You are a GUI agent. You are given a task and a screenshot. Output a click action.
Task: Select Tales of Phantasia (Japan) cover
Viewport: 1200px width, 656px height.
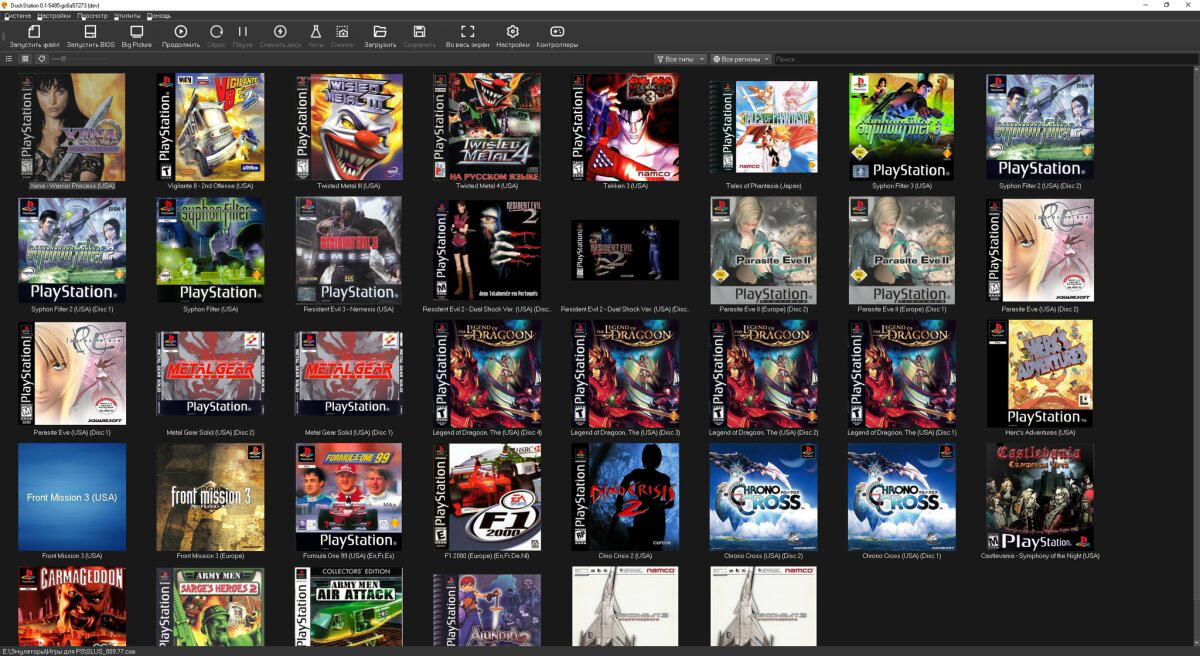[x=763, y=127]
